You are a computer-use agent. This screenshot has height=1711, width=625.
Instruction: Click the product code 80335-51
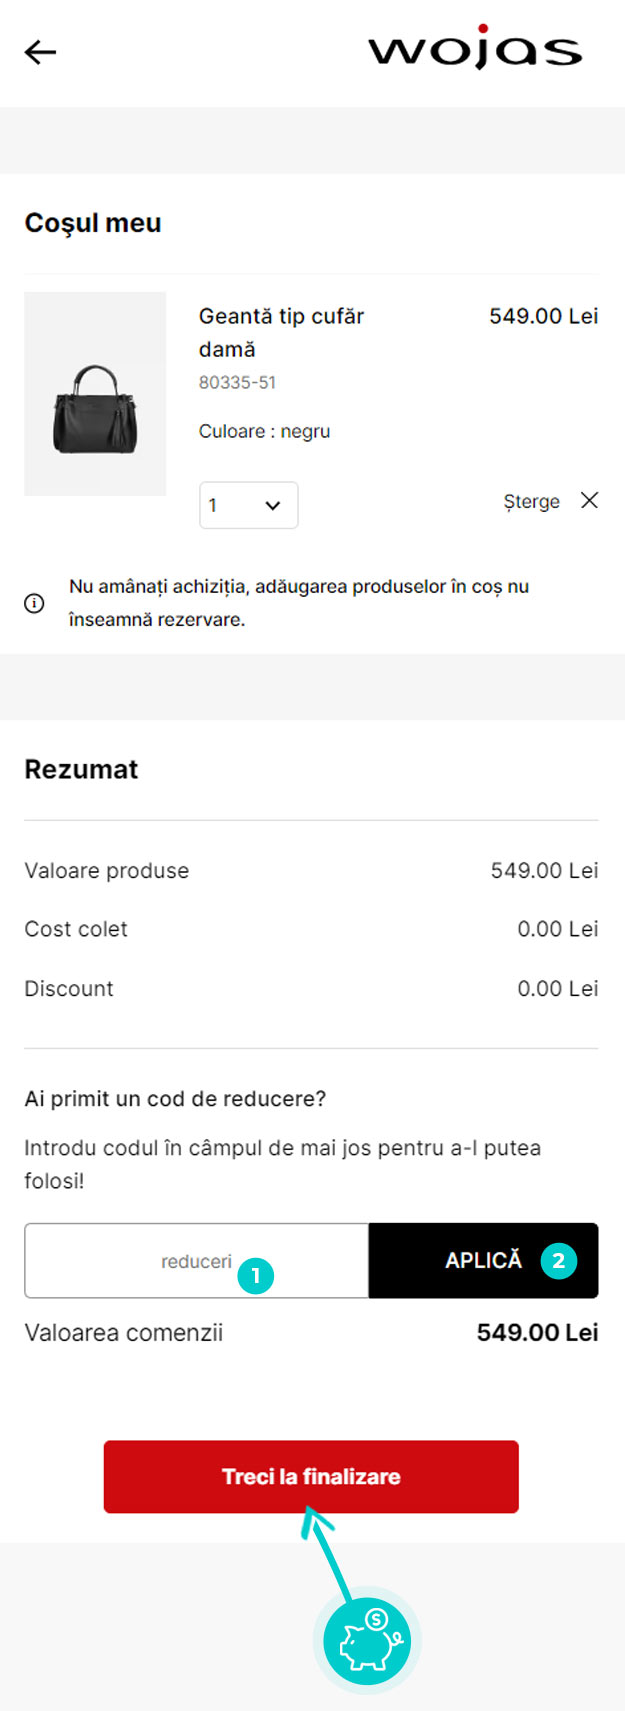pyautogui.click(x=237, y=382)
